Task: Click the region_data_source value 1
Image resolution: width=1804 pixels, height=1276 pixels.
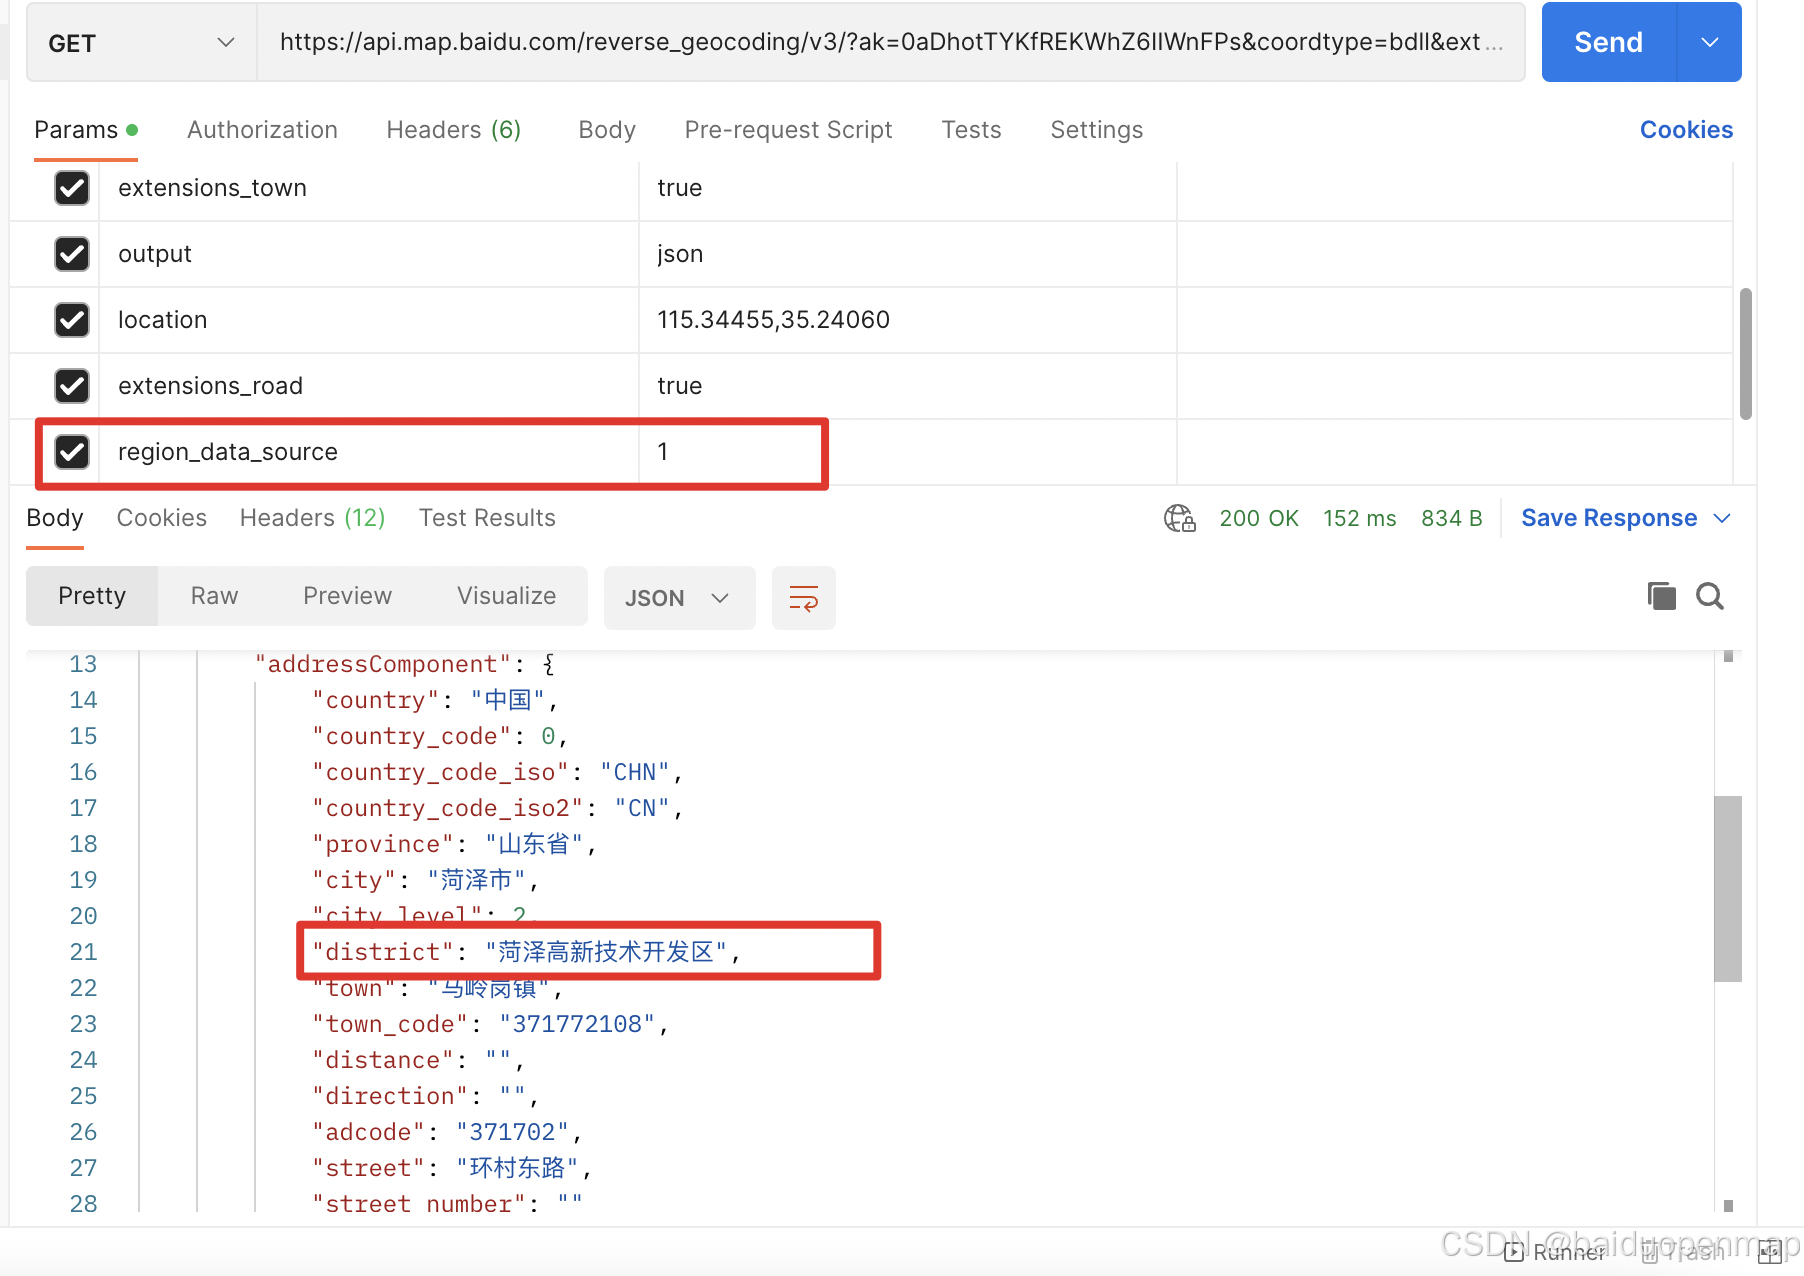Action: coord(662,452)
